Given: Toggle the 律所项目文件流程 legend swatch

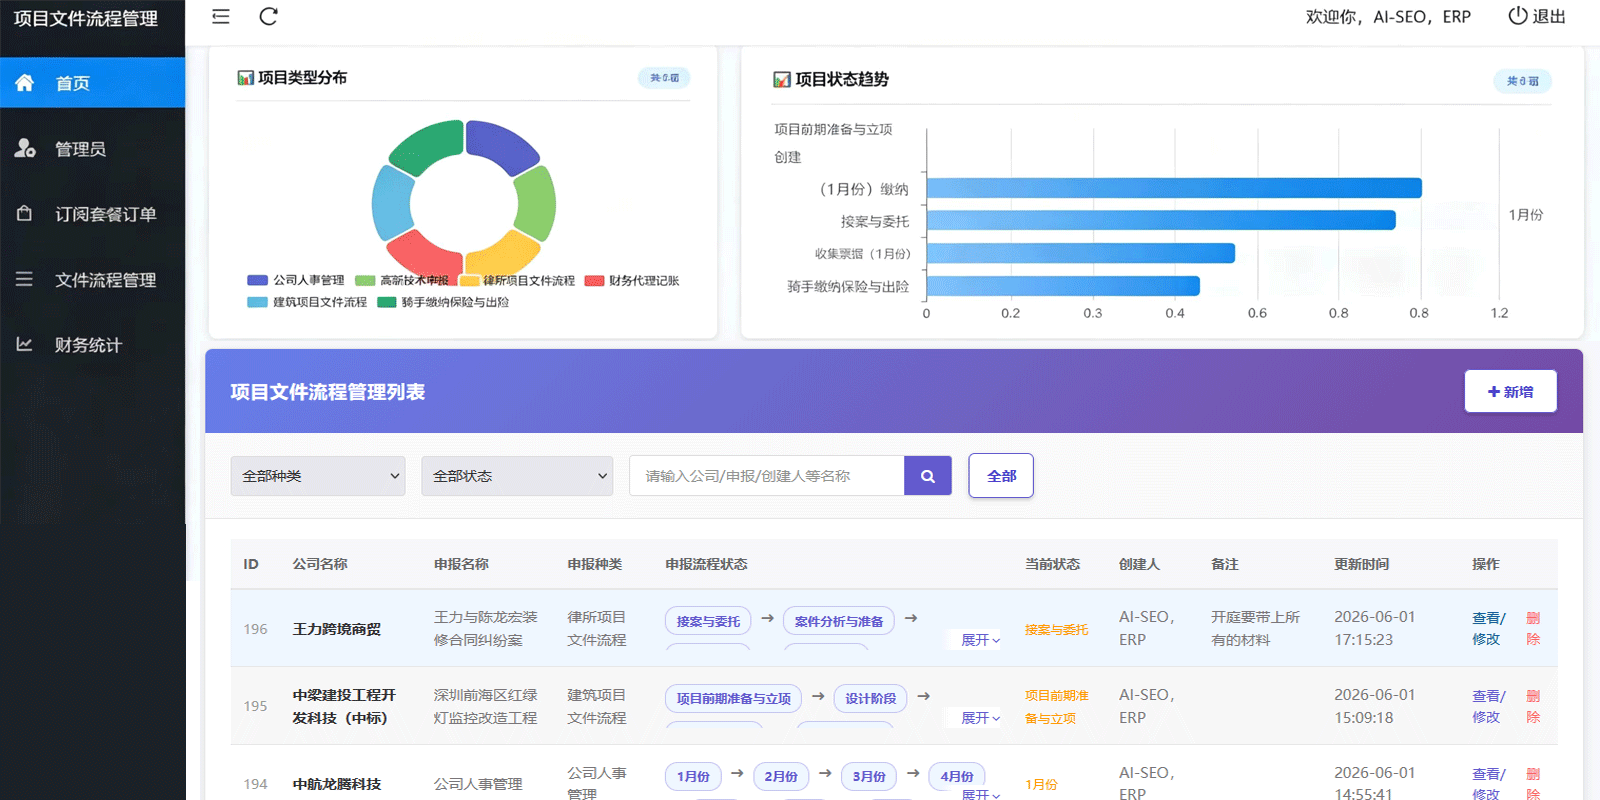Looking at the screenshot, I should pos(468,280).
